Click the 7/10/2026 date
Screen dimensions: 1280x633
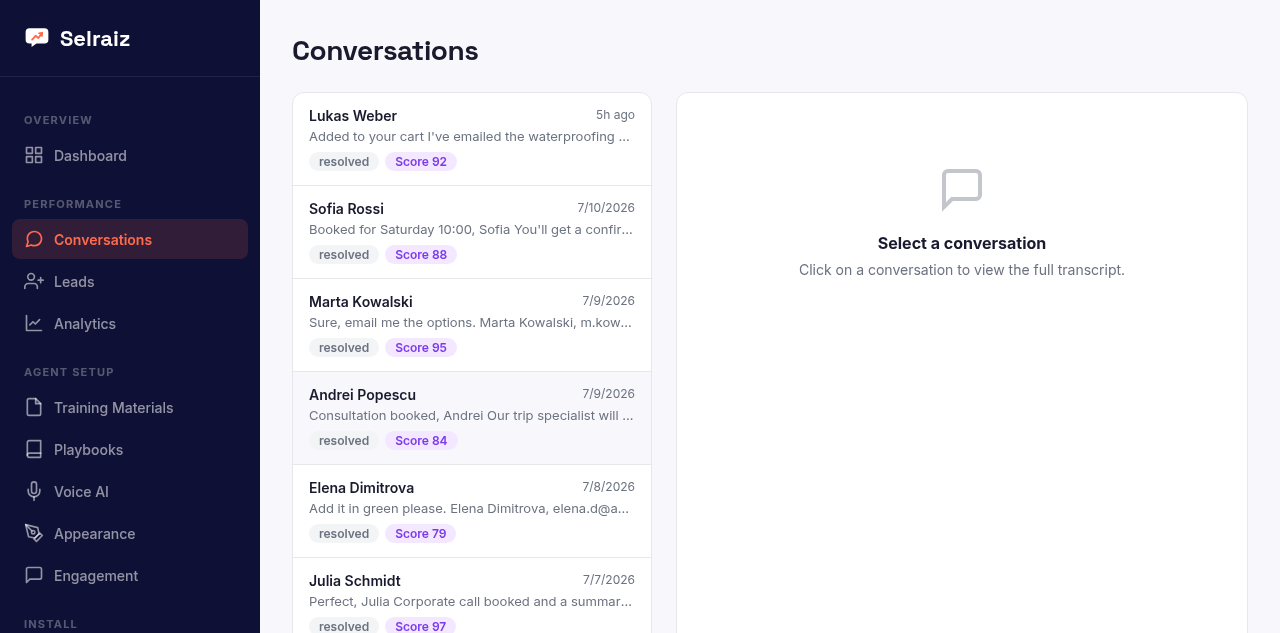(606, 208)
